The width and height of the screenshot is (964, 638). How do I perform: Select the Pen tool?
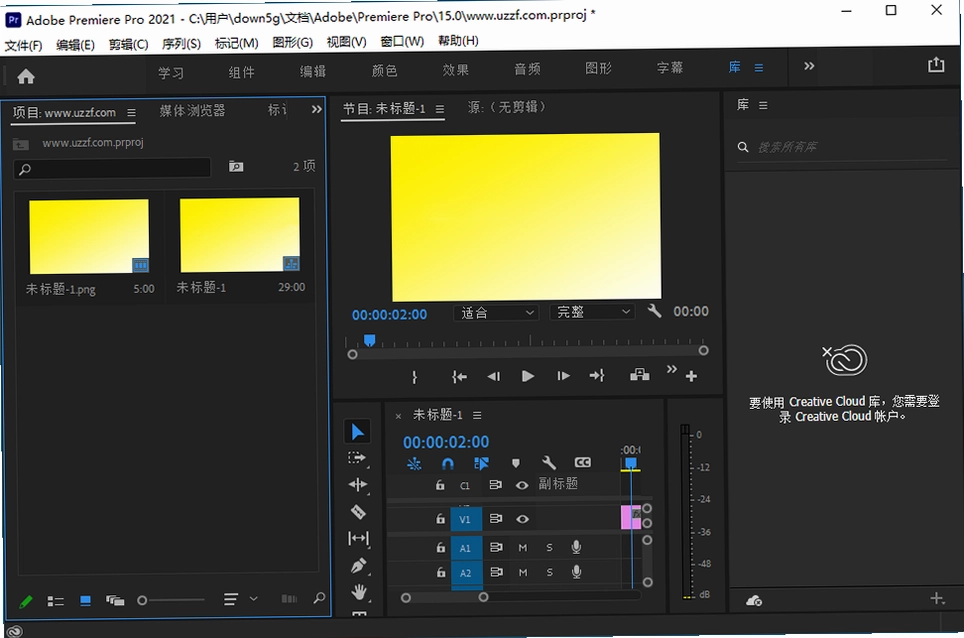click(358, 565)
